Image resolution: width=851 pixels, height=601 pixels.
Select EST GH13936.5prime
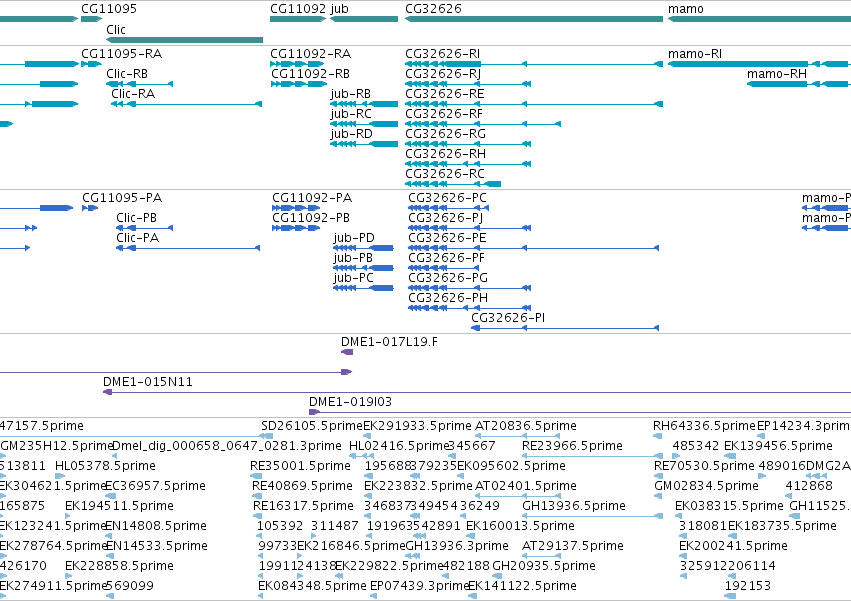(x=593, y=516)
